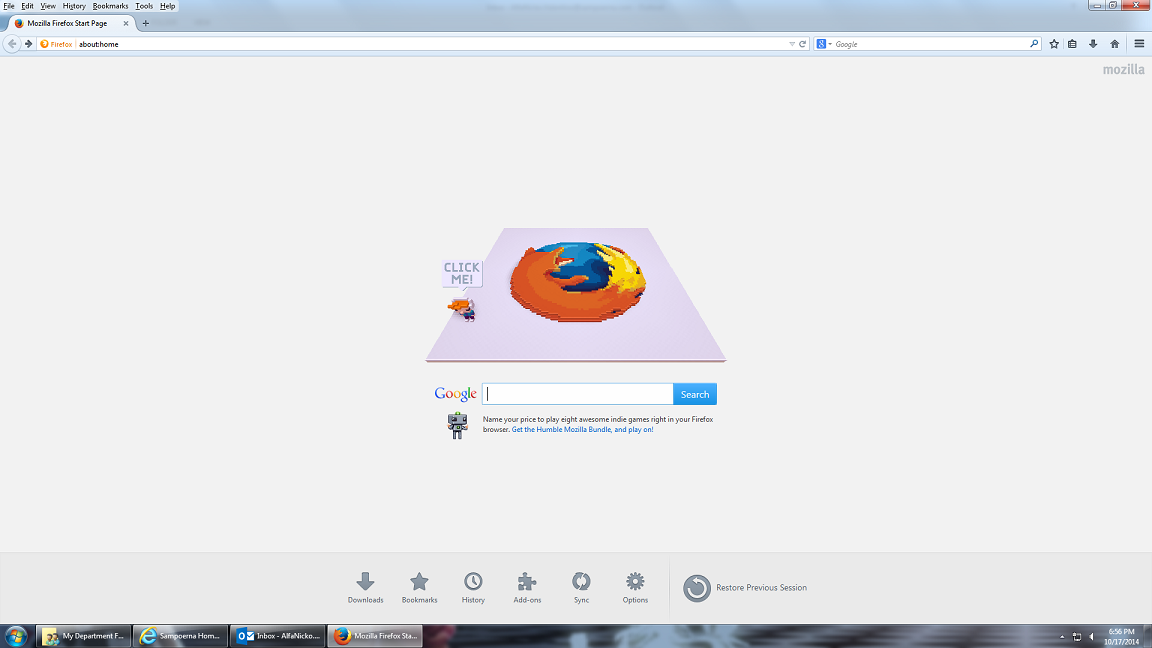Viewport: 1152px width, 648px height.
Task: Open the Bookmarks menu
Action: point(110,6)
